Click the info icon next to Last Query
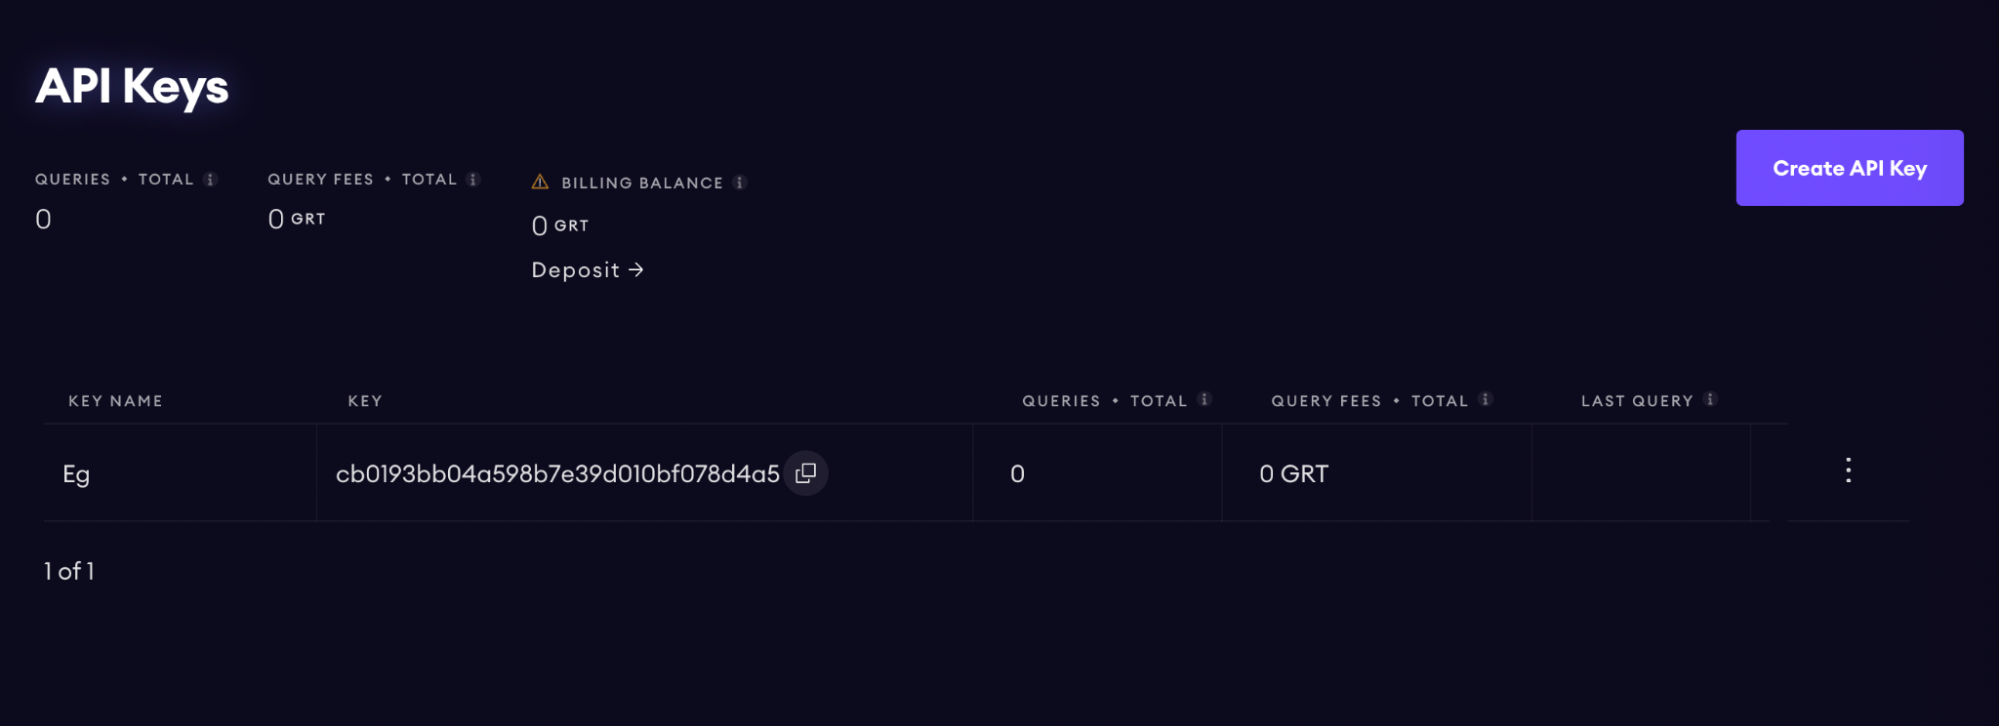Image resolution: width=1999 pixels, height=727 pixels. (1710, 399)
